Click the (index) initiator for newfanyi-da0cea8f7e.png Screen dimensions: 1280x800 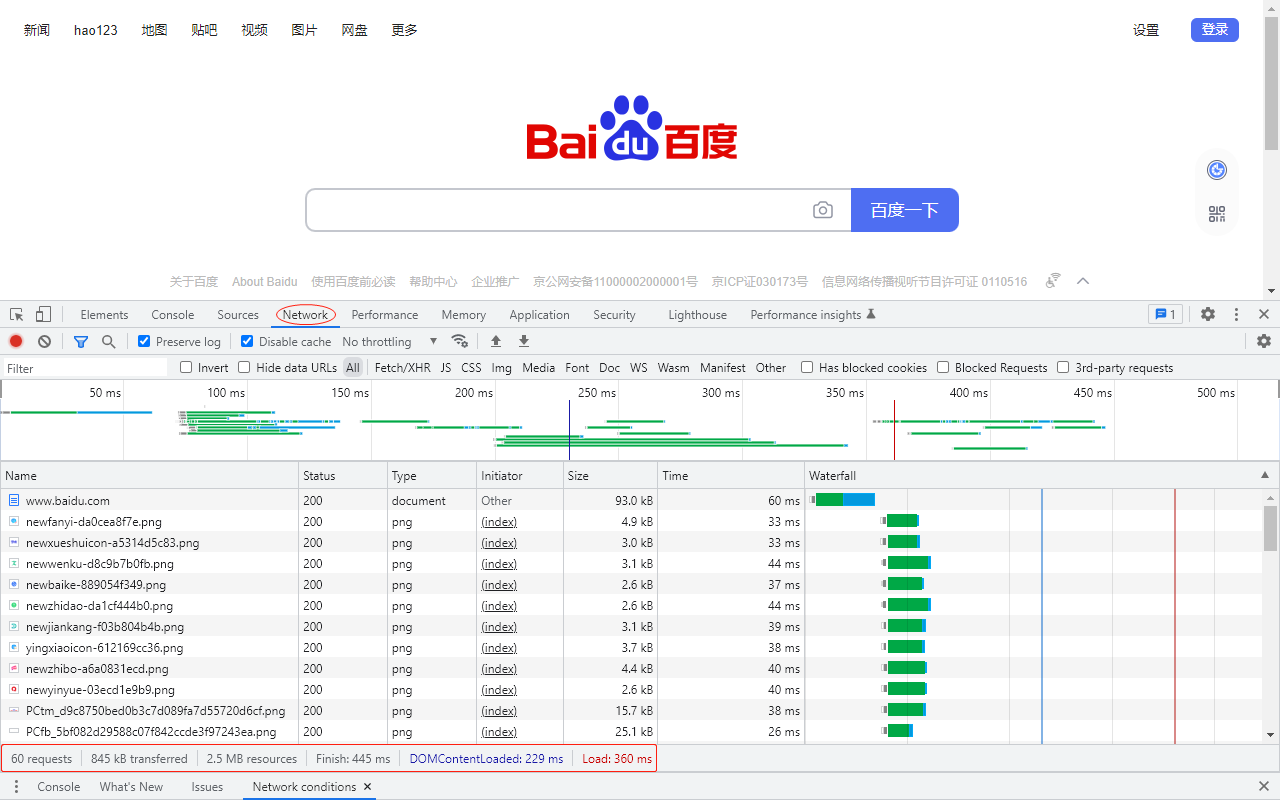[x=499, y=522]
